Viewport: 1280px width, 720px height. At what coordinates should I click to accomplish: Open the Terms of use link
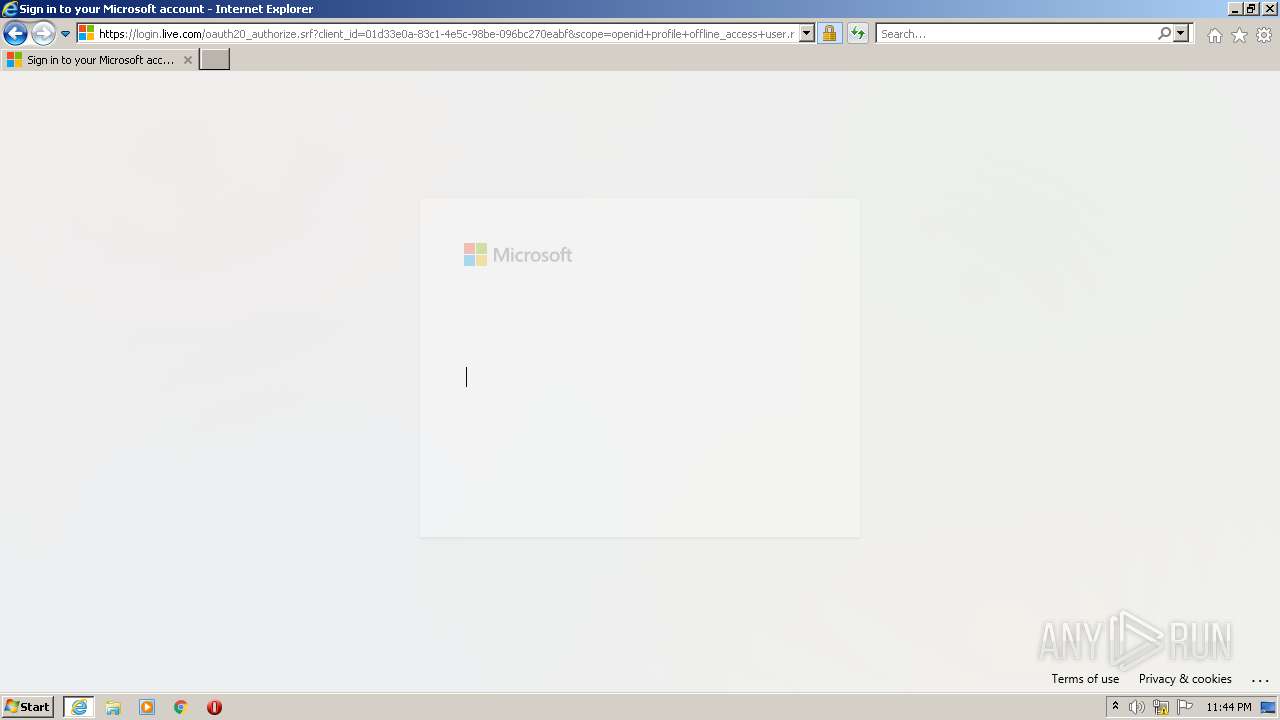(1085, 679)
